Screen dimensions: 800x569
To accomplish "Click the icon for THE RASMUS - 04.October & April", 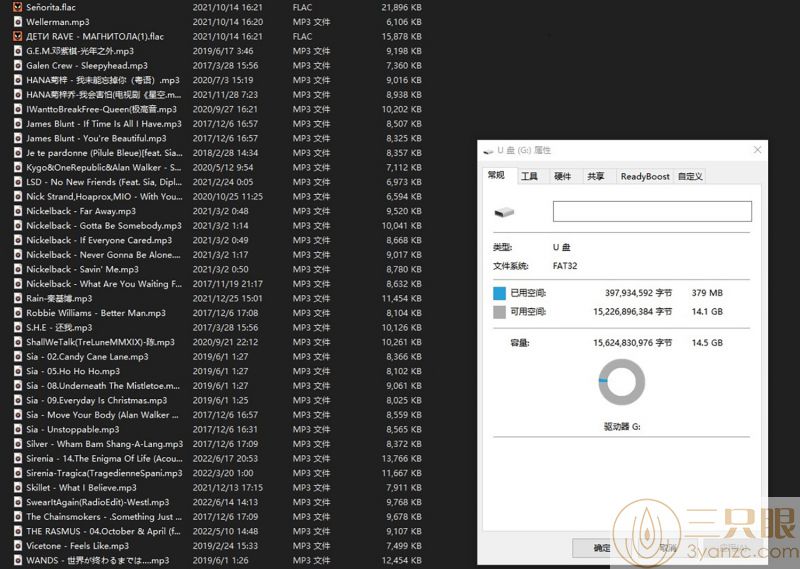I will click(18, 531).
